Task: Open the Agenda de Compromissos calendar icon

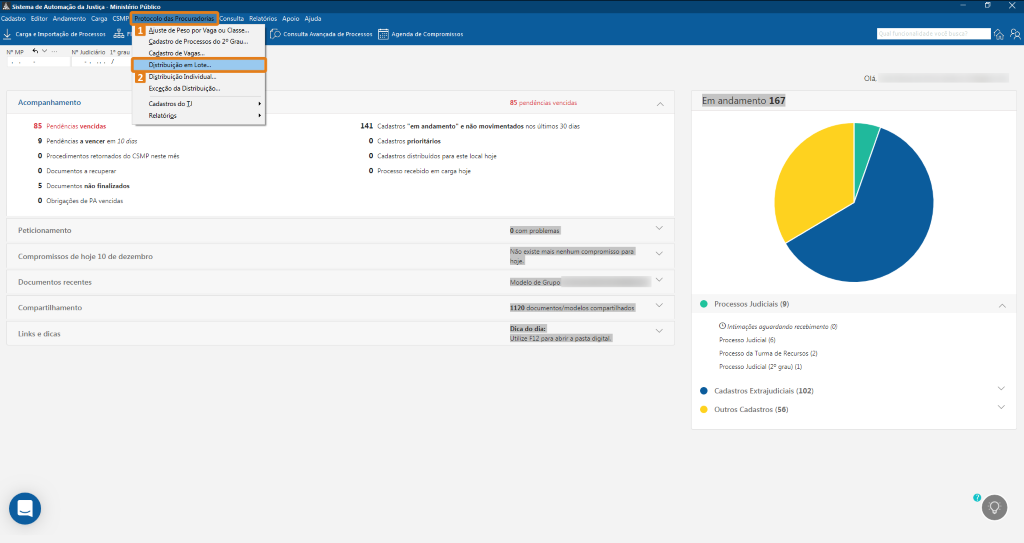Action: pyautogui.click(x=383, y=34)
